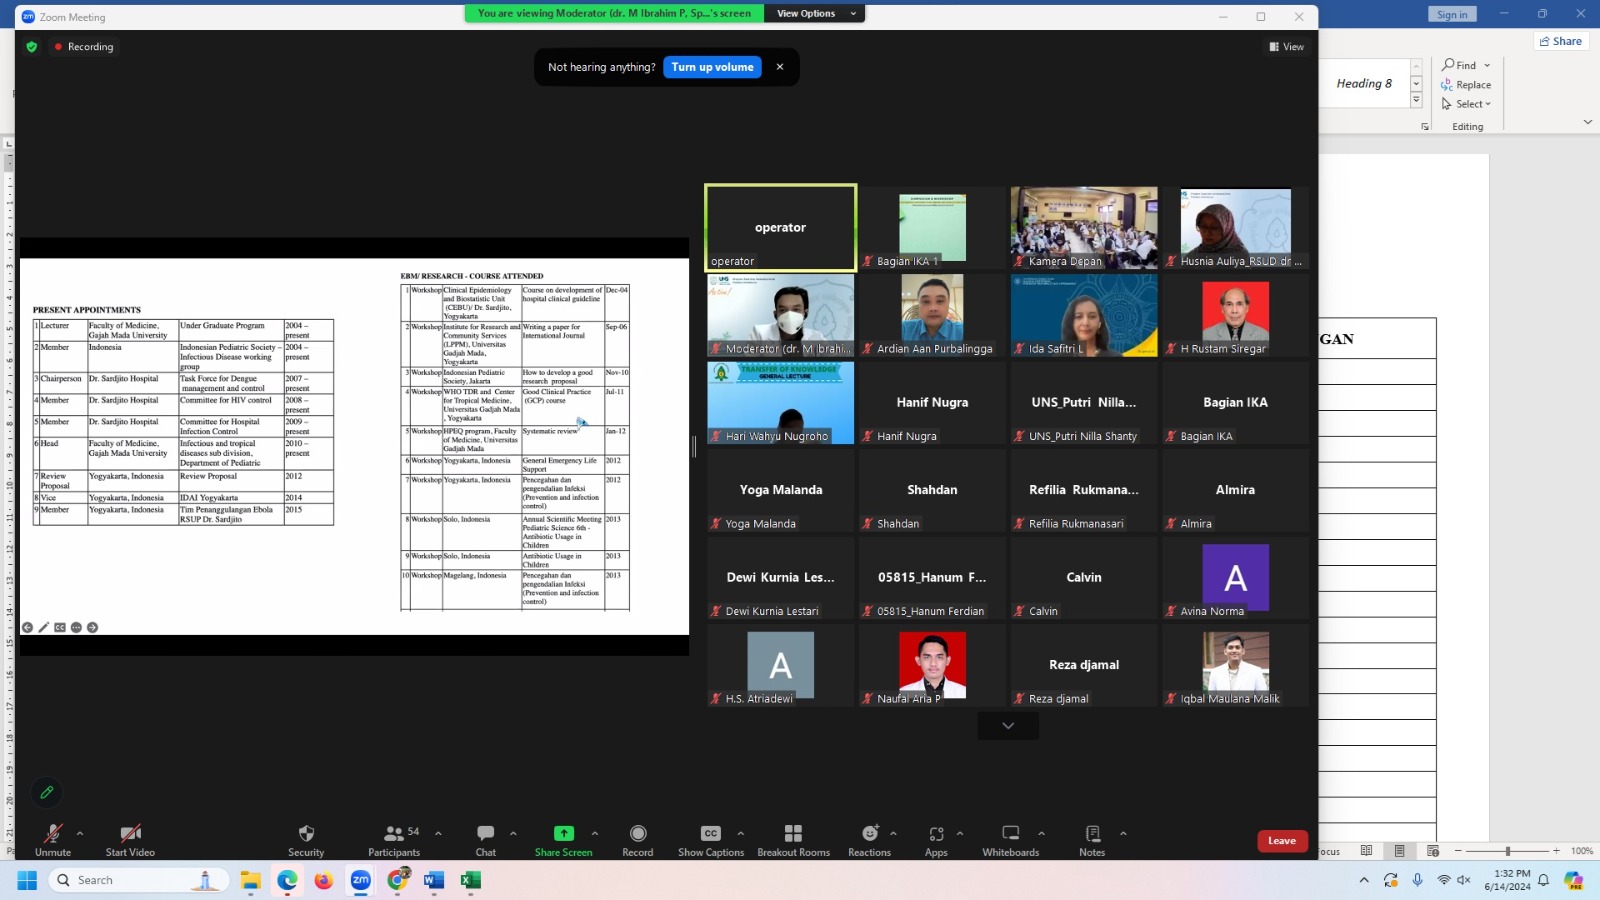Click the green Share Screen icon
Viewport: 1600px width, 900px height.
tap(564, 833)
